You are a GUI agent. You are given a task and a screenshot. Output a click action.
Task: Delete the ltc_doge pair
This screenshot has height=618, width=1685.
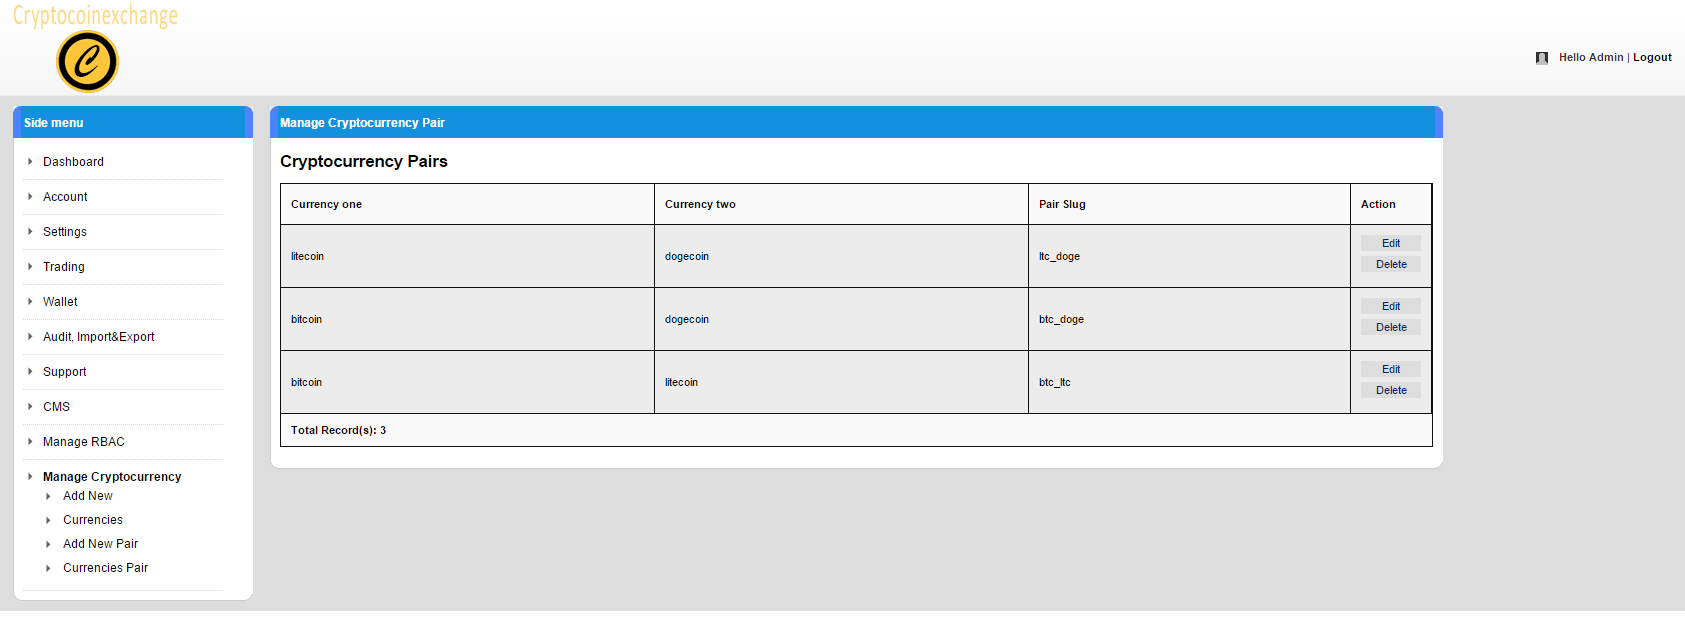coord(1391,264)
